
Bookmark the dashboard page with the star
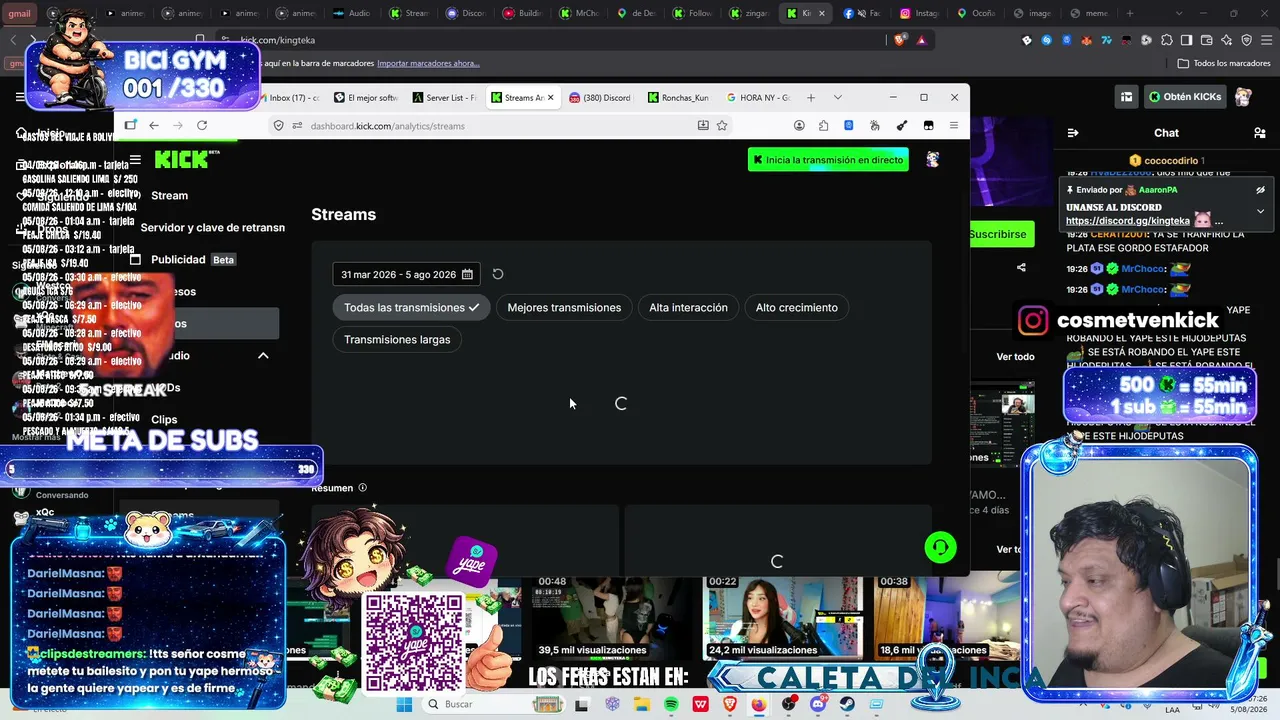point(722,125)
